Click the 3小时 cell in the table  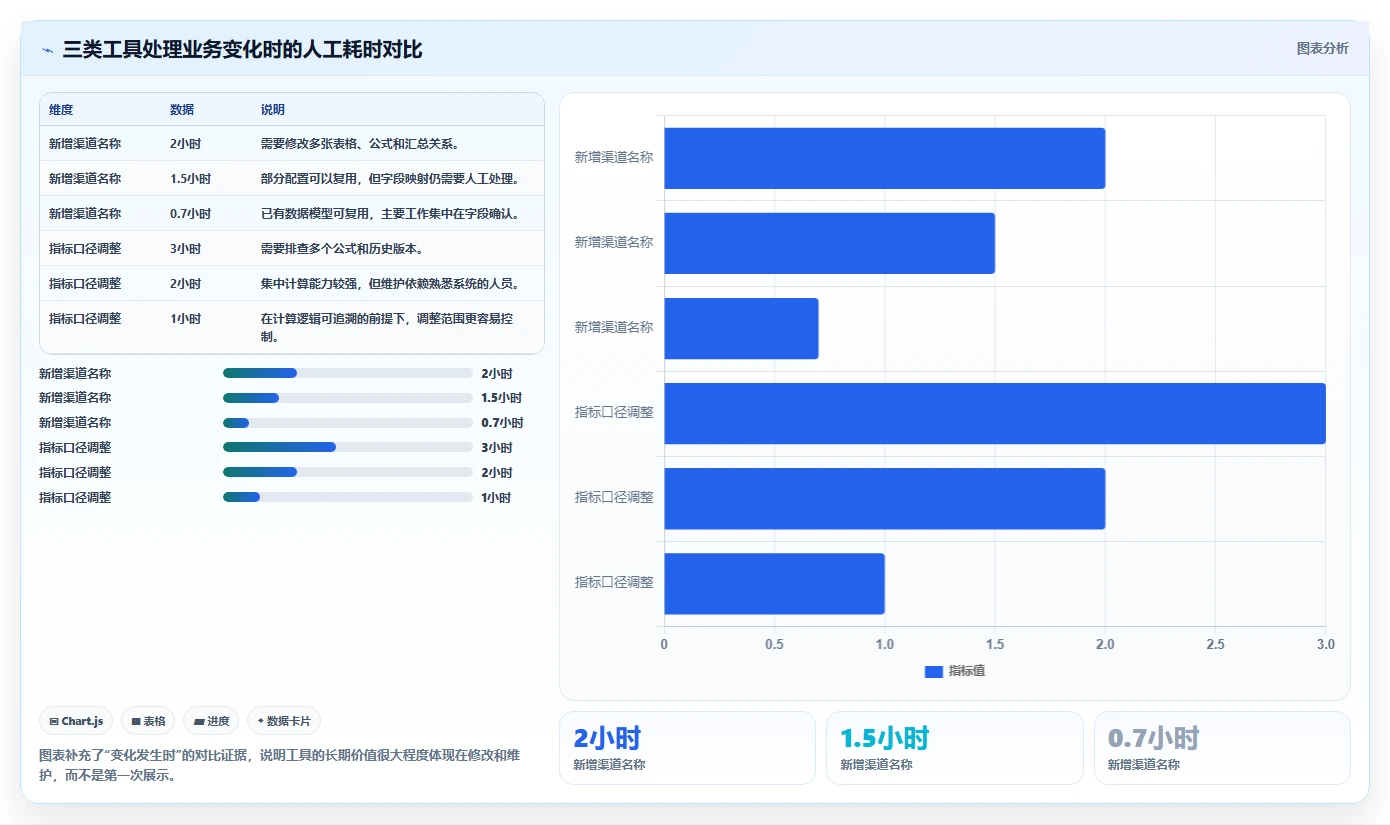tap(185, 249)
